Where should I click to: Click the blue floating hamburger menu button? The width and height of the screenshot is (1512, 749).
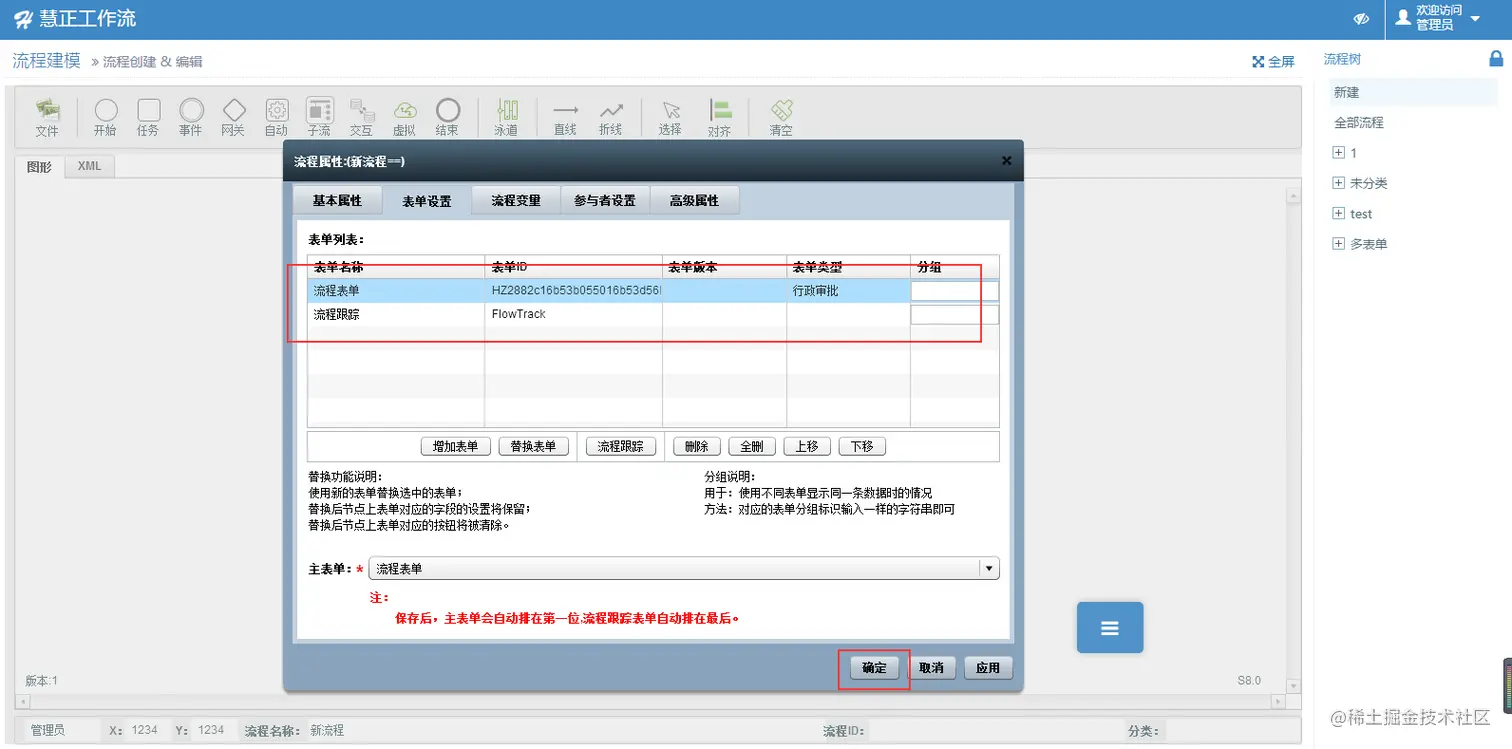[1110, 628]
